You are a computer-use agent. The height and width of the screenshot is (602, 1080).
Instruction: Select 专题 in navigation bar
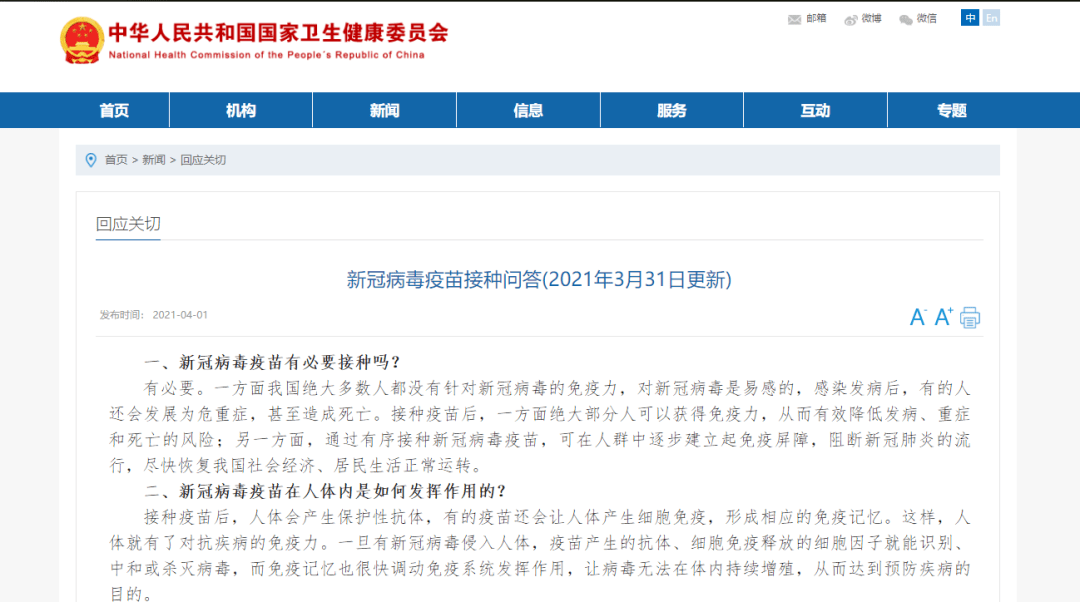[952, 110]
